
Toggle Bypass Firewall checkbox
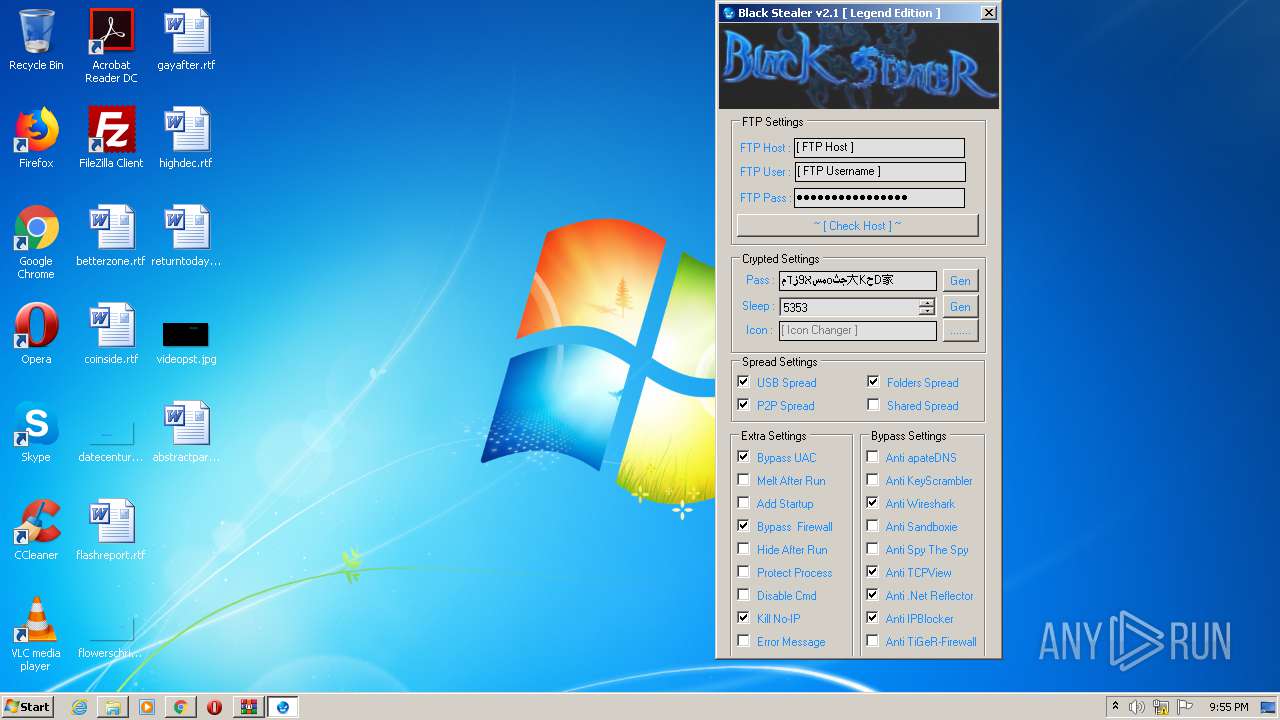[x=743, y=526]
